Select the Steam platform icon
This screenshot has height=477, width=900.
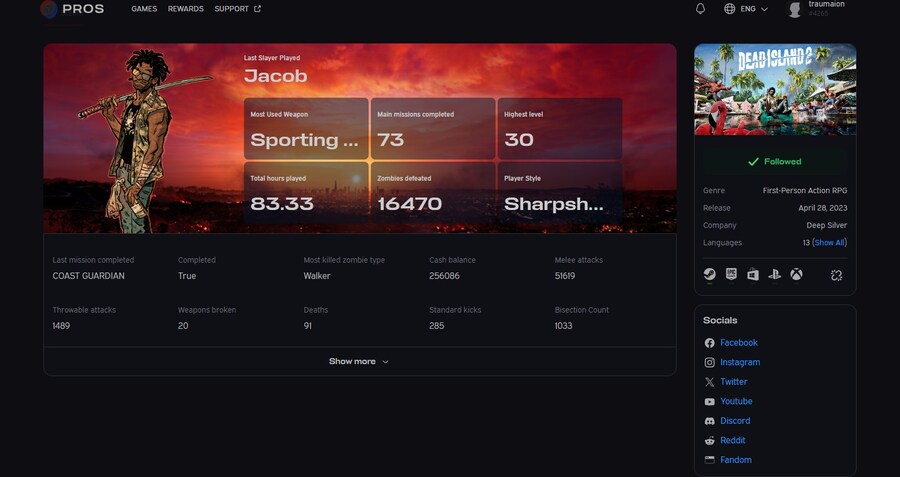click(x=709, y=274)
